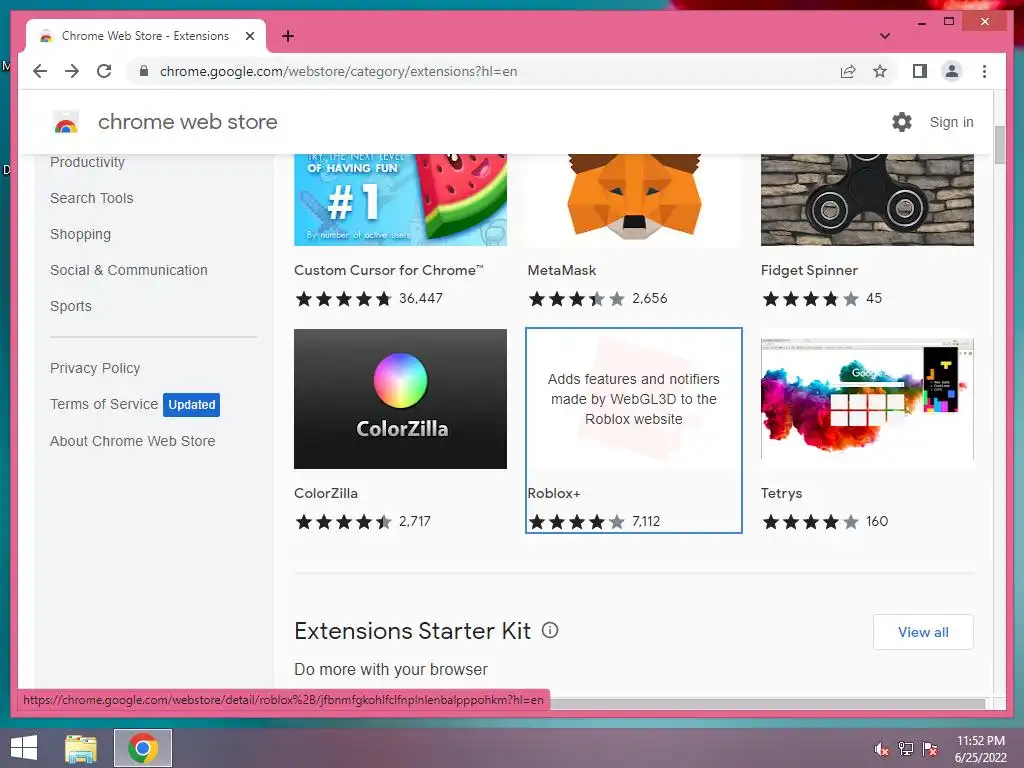1024x768 pixels.
Task: Open the Roblox+ extension card description
Action: 633,399
